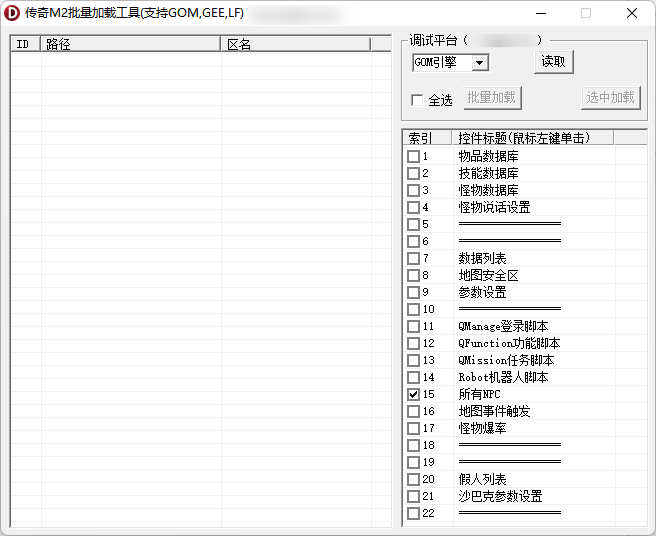The height and width of the screenshot is (536, 656).
Task: Select the 怪物说话设置 label text
Action: coord(495,208)
